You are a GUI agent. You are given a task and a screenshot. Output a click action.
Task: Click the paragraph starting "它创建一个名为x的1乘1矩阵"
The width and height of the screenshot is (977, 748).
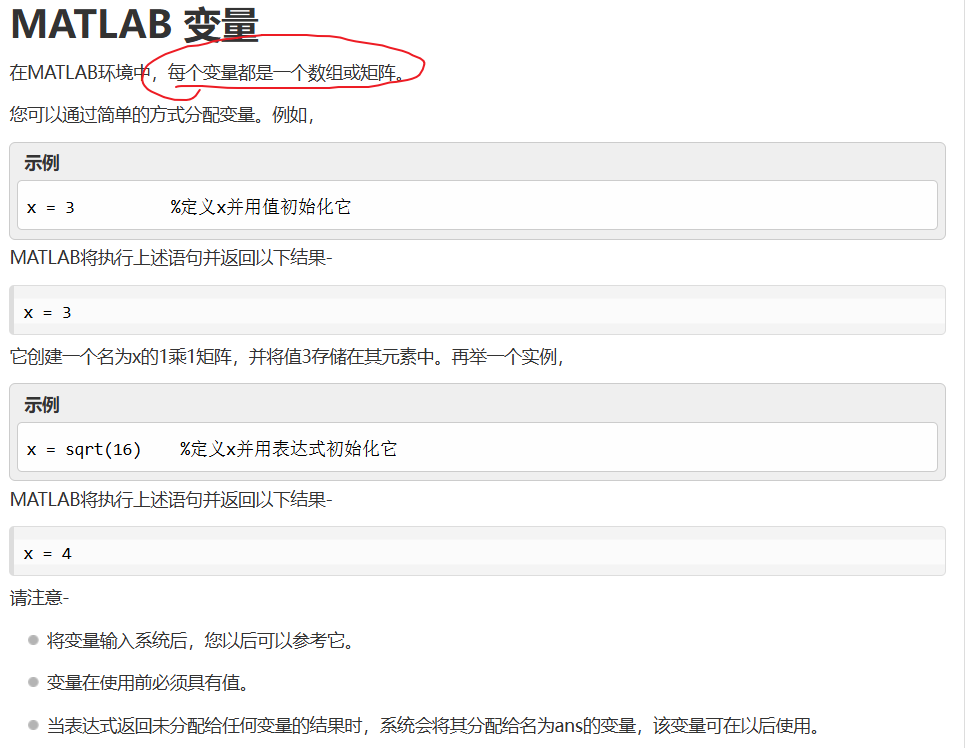287,357
